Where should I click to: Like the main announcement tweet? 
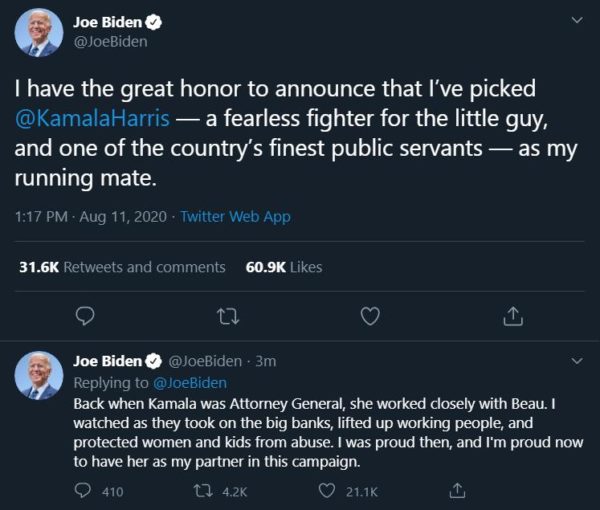[370, 316]
